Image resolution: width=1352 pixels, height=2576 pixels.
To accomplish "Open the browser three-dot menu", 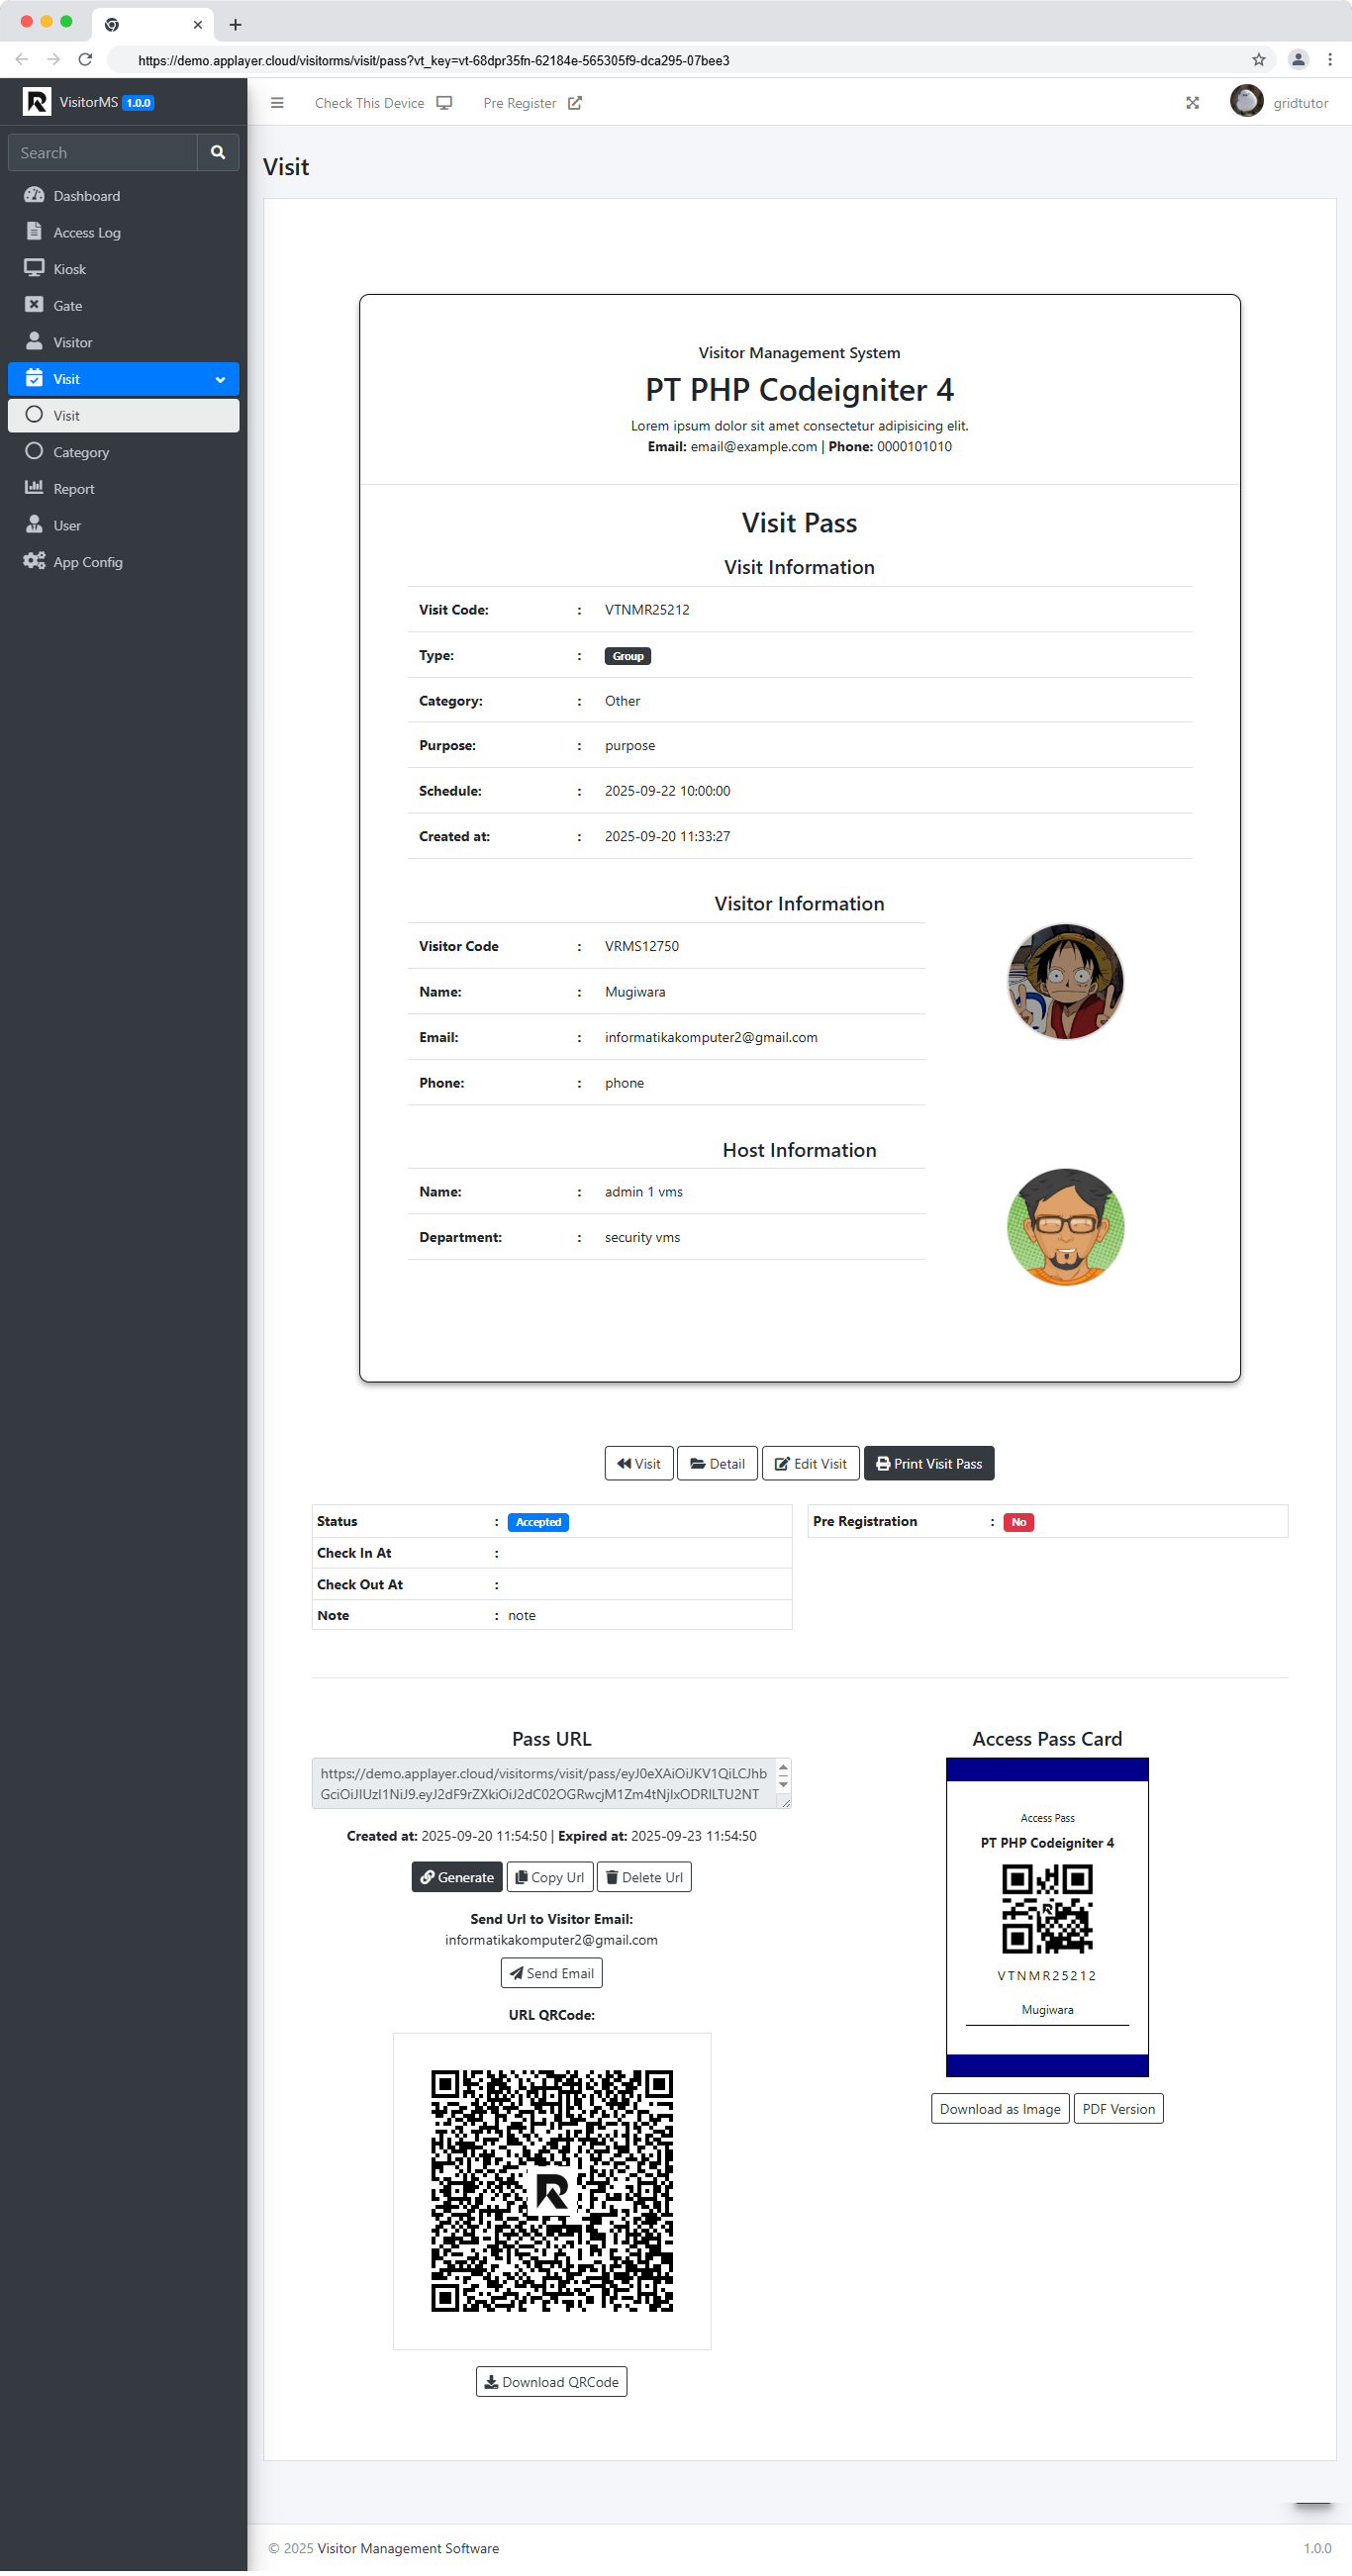I will click(x=1330, y=60).
